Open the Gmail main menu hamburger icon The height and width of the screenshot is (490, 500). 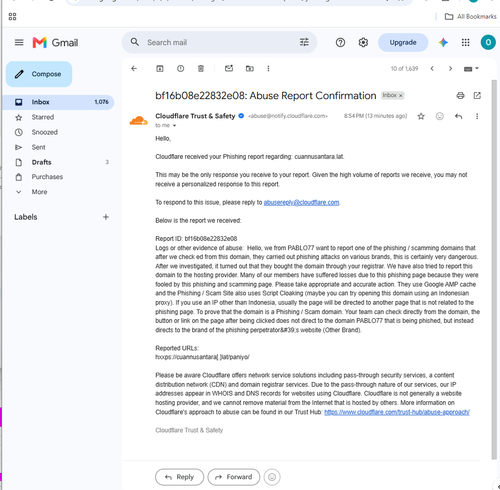pos(19,42)
